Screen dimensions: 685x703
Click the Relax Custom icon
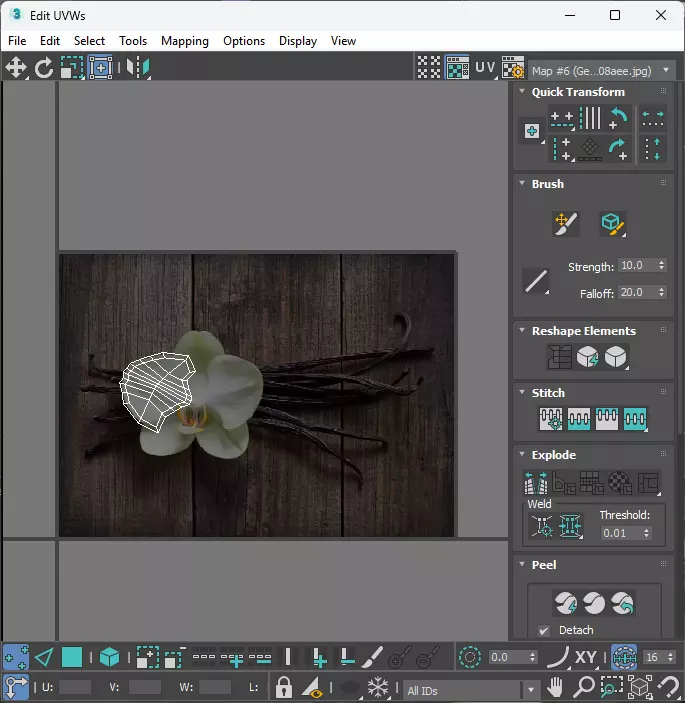(616, 357)
